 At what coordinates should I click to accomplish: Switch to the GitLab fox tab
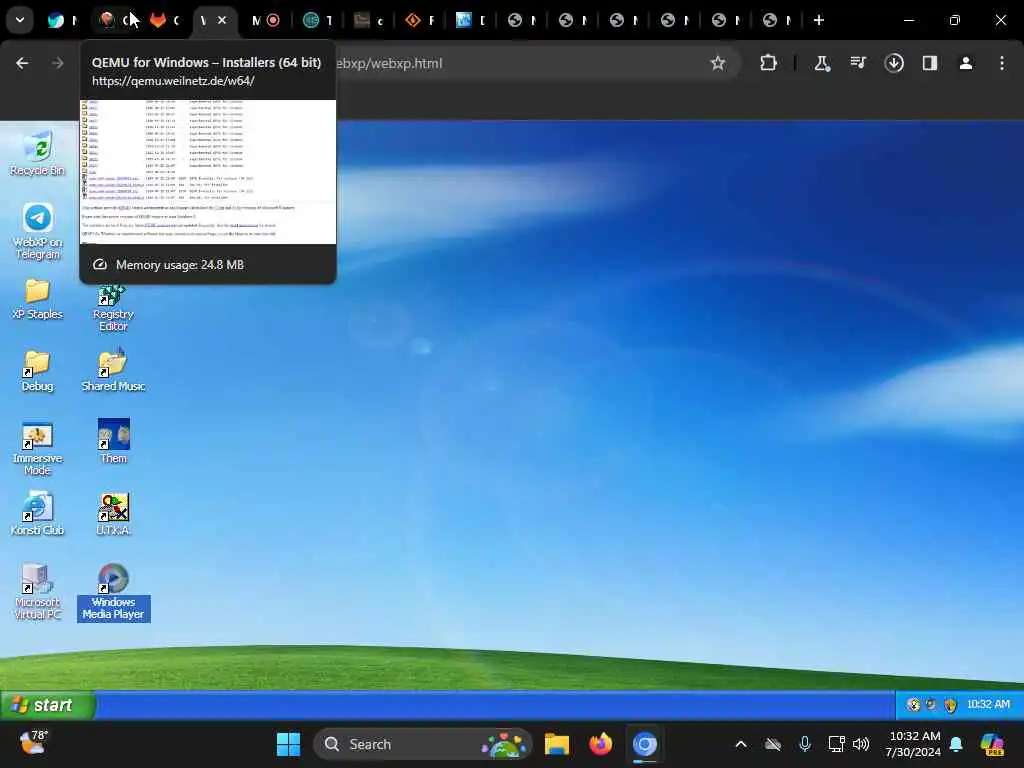165,20
